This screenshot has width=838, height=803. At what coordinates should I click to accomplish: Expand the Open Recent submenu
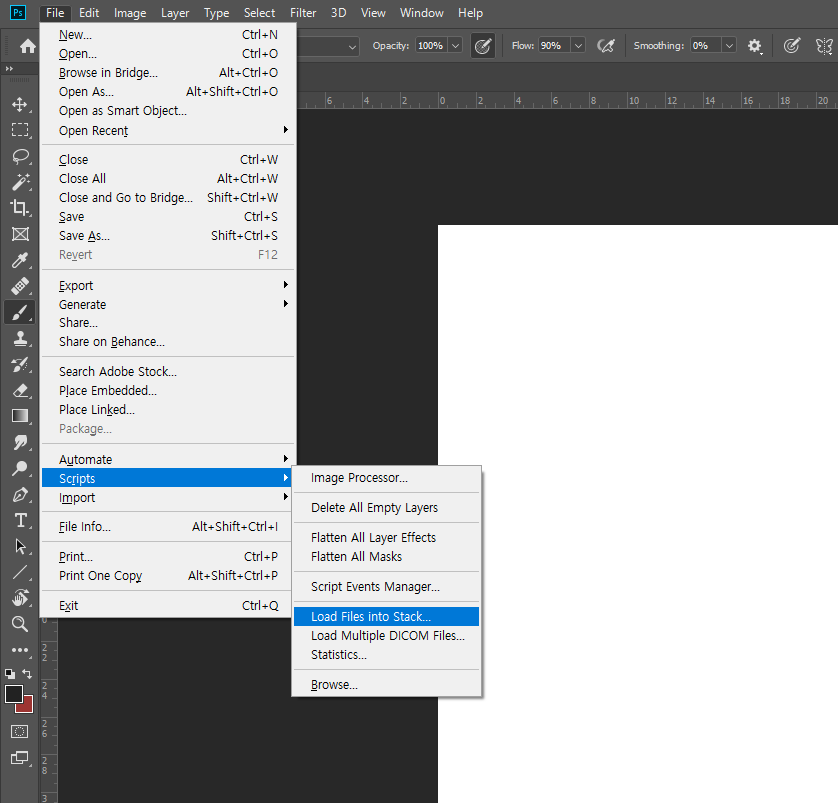168,130
